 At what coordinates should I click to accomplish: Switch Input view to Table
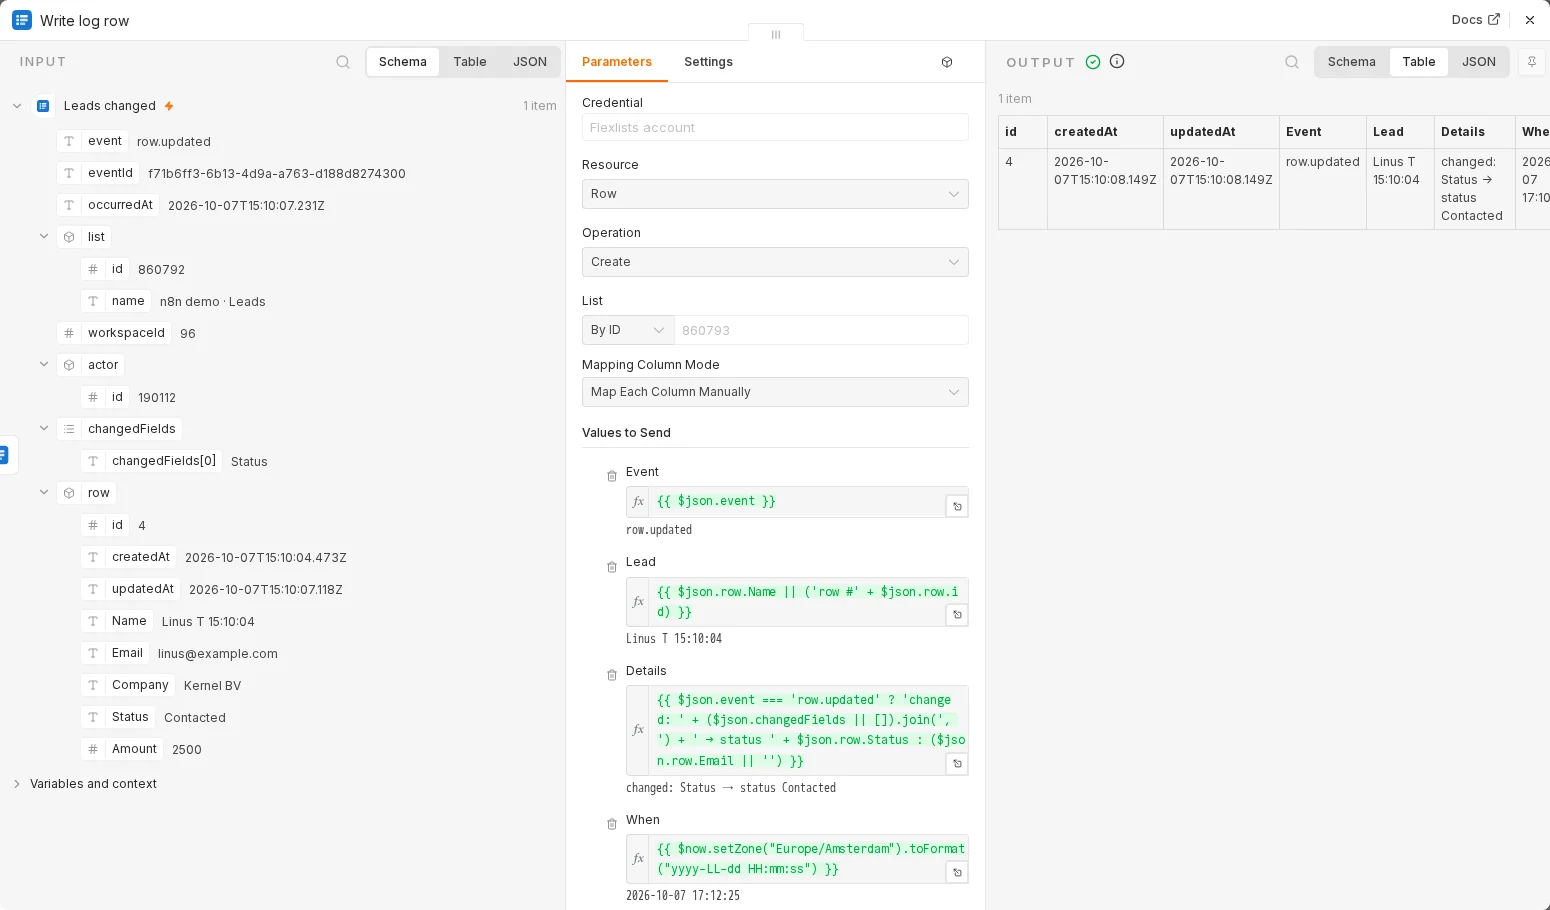(x=470, y=62)
